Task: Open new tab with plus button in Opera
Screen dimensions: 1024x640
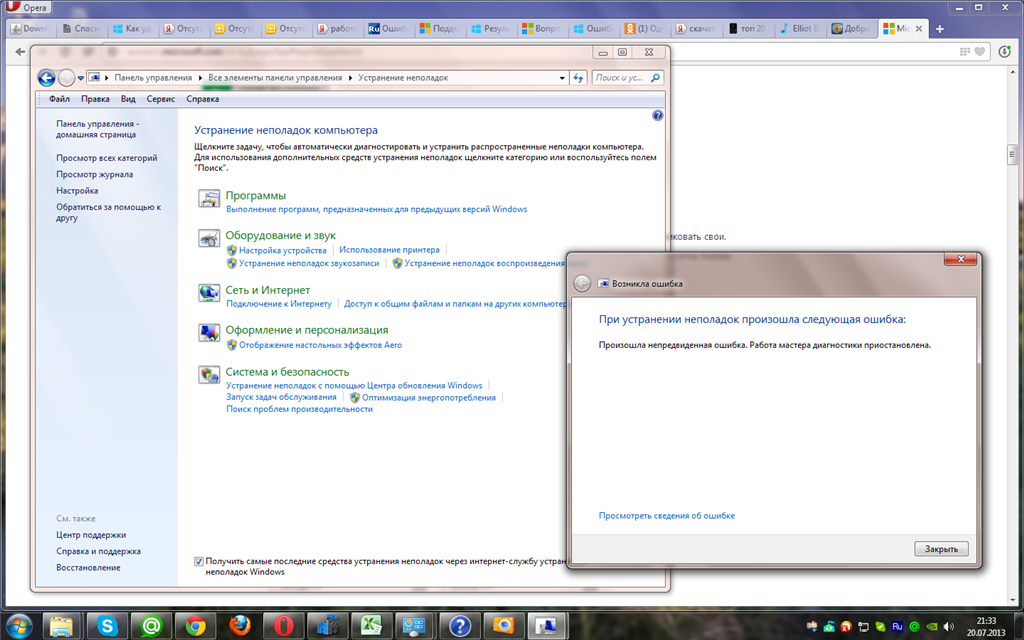Action: pos(940,29)
